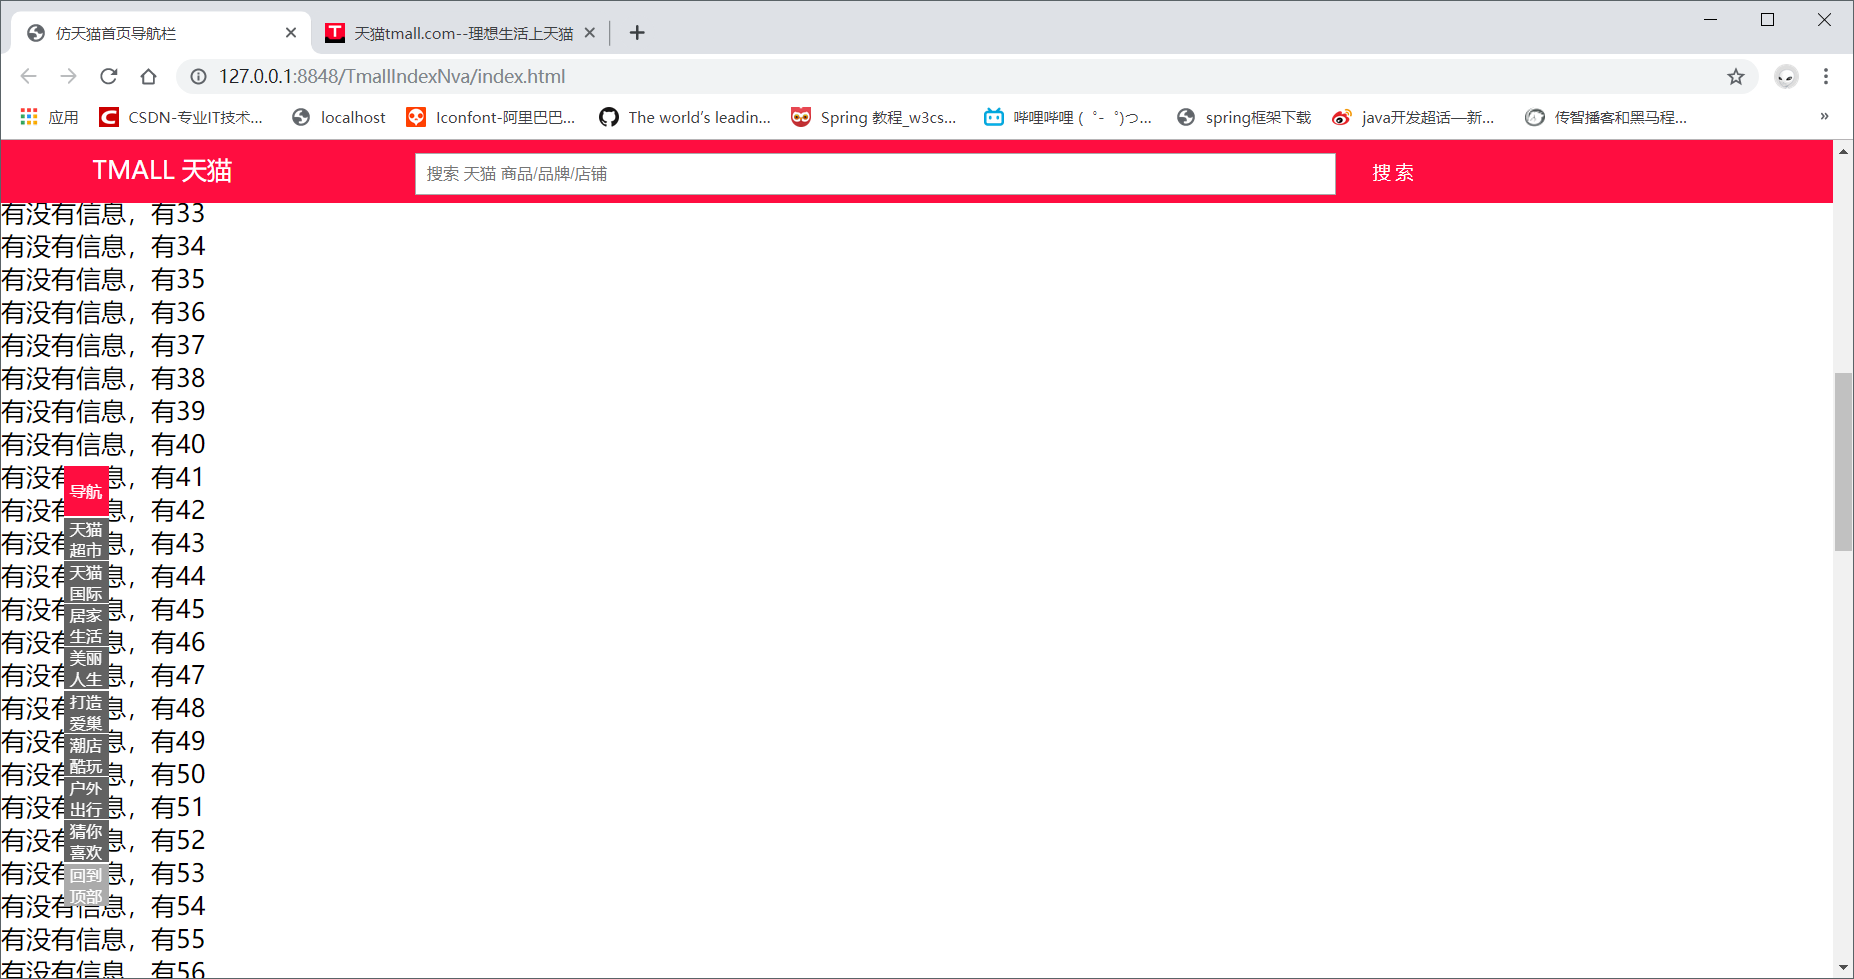Click the address bar URL

392,76
